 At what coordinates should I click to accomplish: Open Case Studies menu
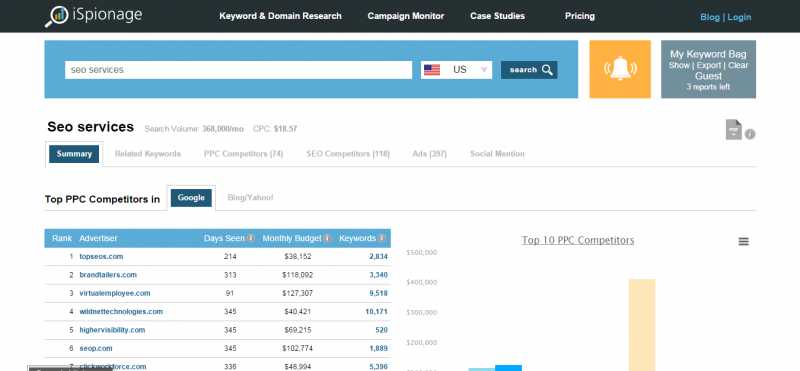coord(497,16)
